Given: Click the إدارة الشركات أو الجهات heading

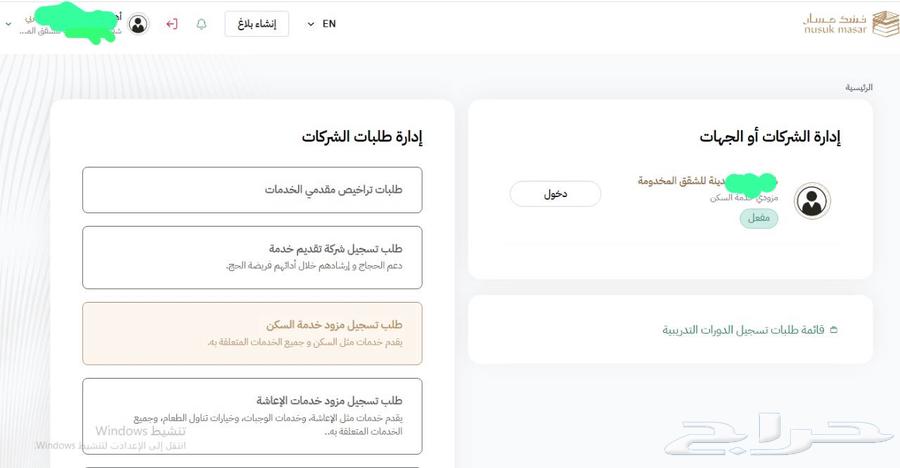Looking at the screenshot, I should click(x=770, y=137).
